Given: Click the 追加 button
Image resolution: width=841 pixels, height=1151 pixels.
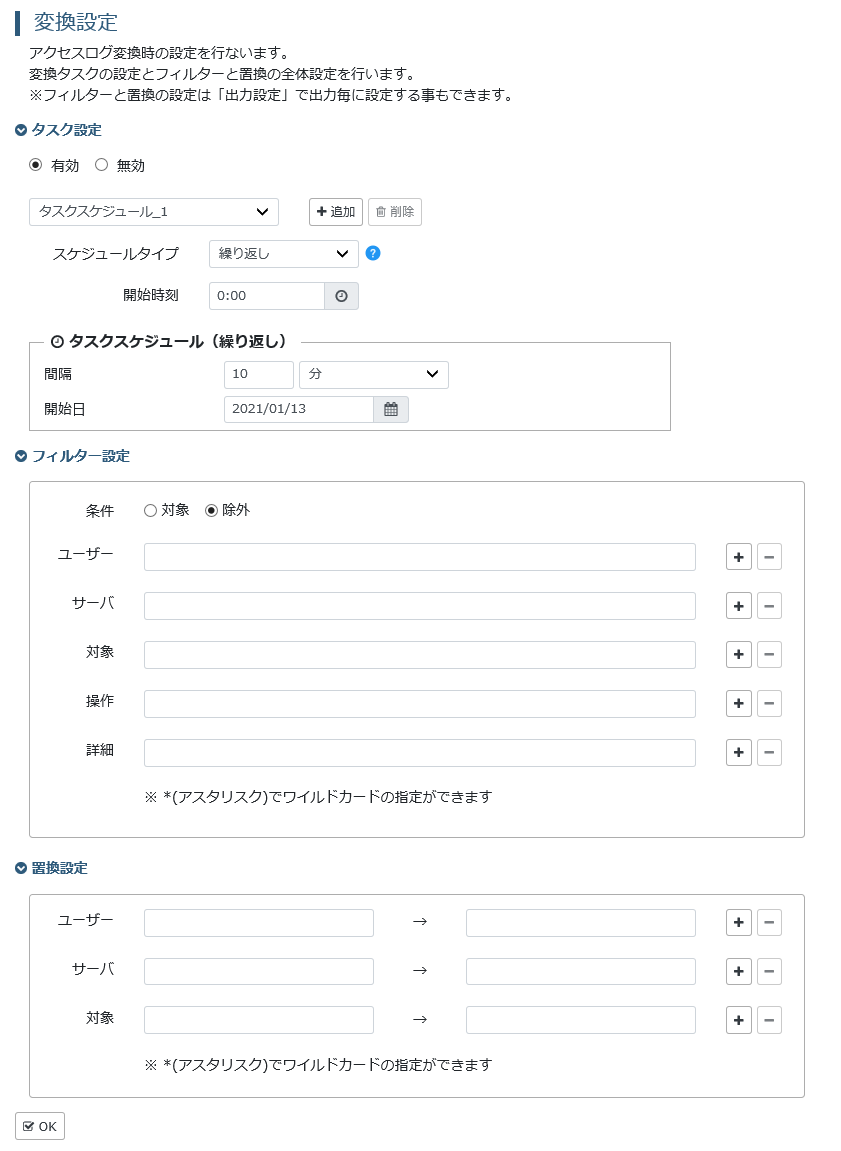Looking at the screenshot, I should 336,211.
